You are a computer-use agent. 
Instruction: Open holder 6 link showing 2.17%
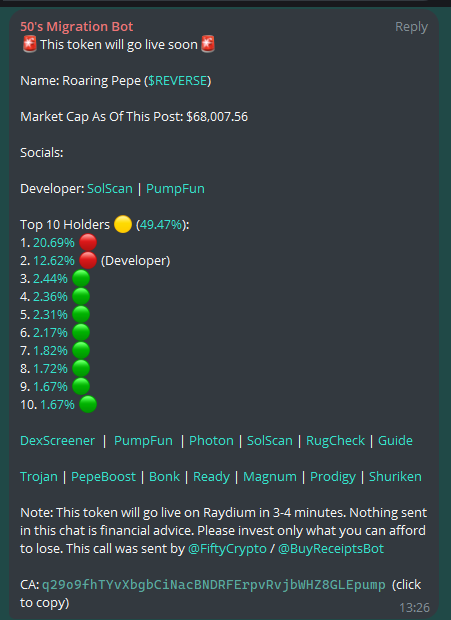pyautogui.click(x=50, y=333)
